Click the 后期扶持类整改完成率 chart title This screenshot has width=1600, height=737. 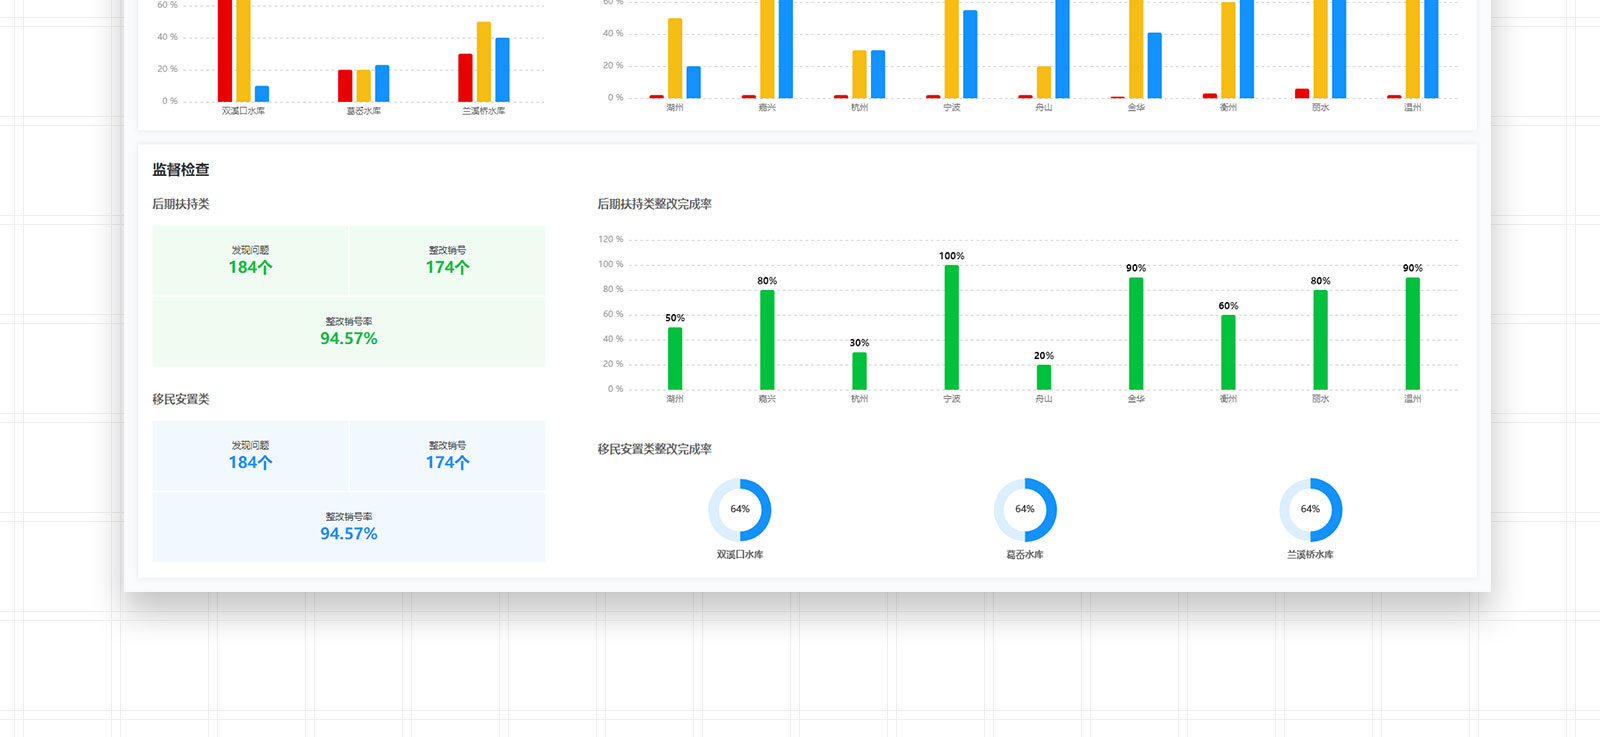655,204
